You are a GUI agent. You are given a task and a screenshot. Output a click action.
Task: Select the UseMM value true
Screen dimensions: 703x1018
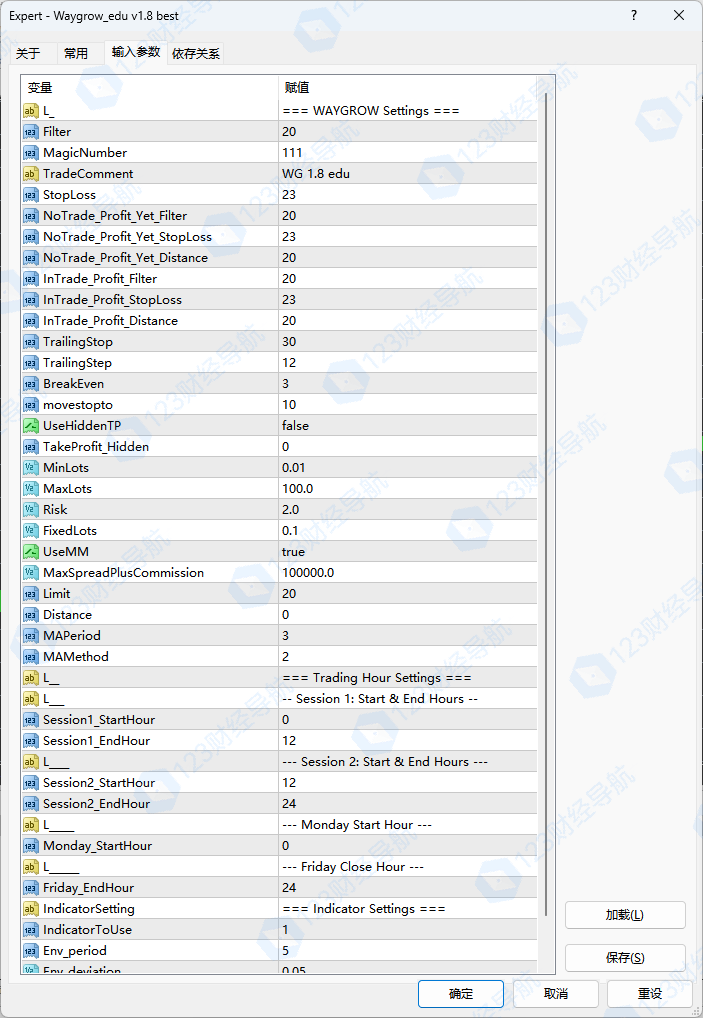[408, 552]
